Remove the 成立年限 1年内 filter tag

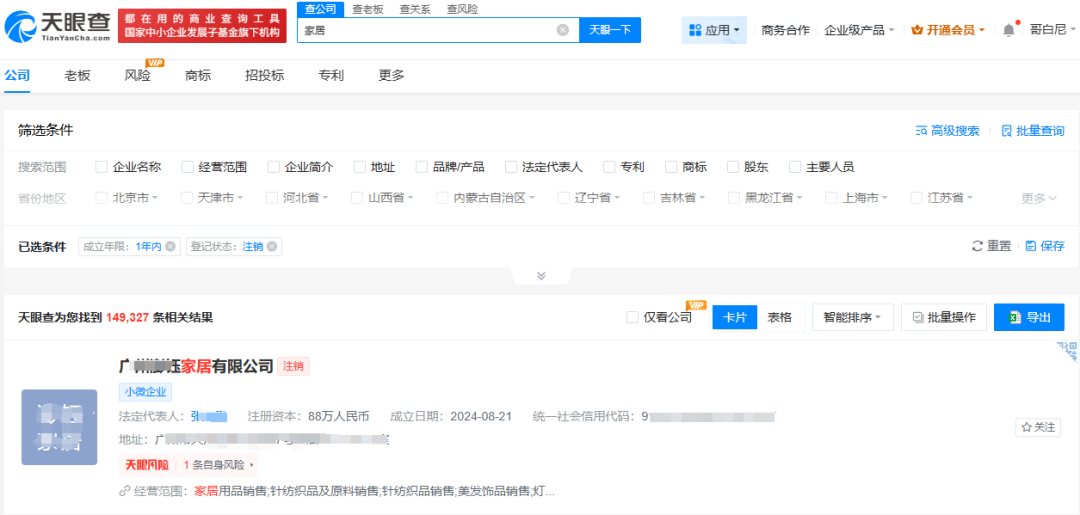[170, 246]
